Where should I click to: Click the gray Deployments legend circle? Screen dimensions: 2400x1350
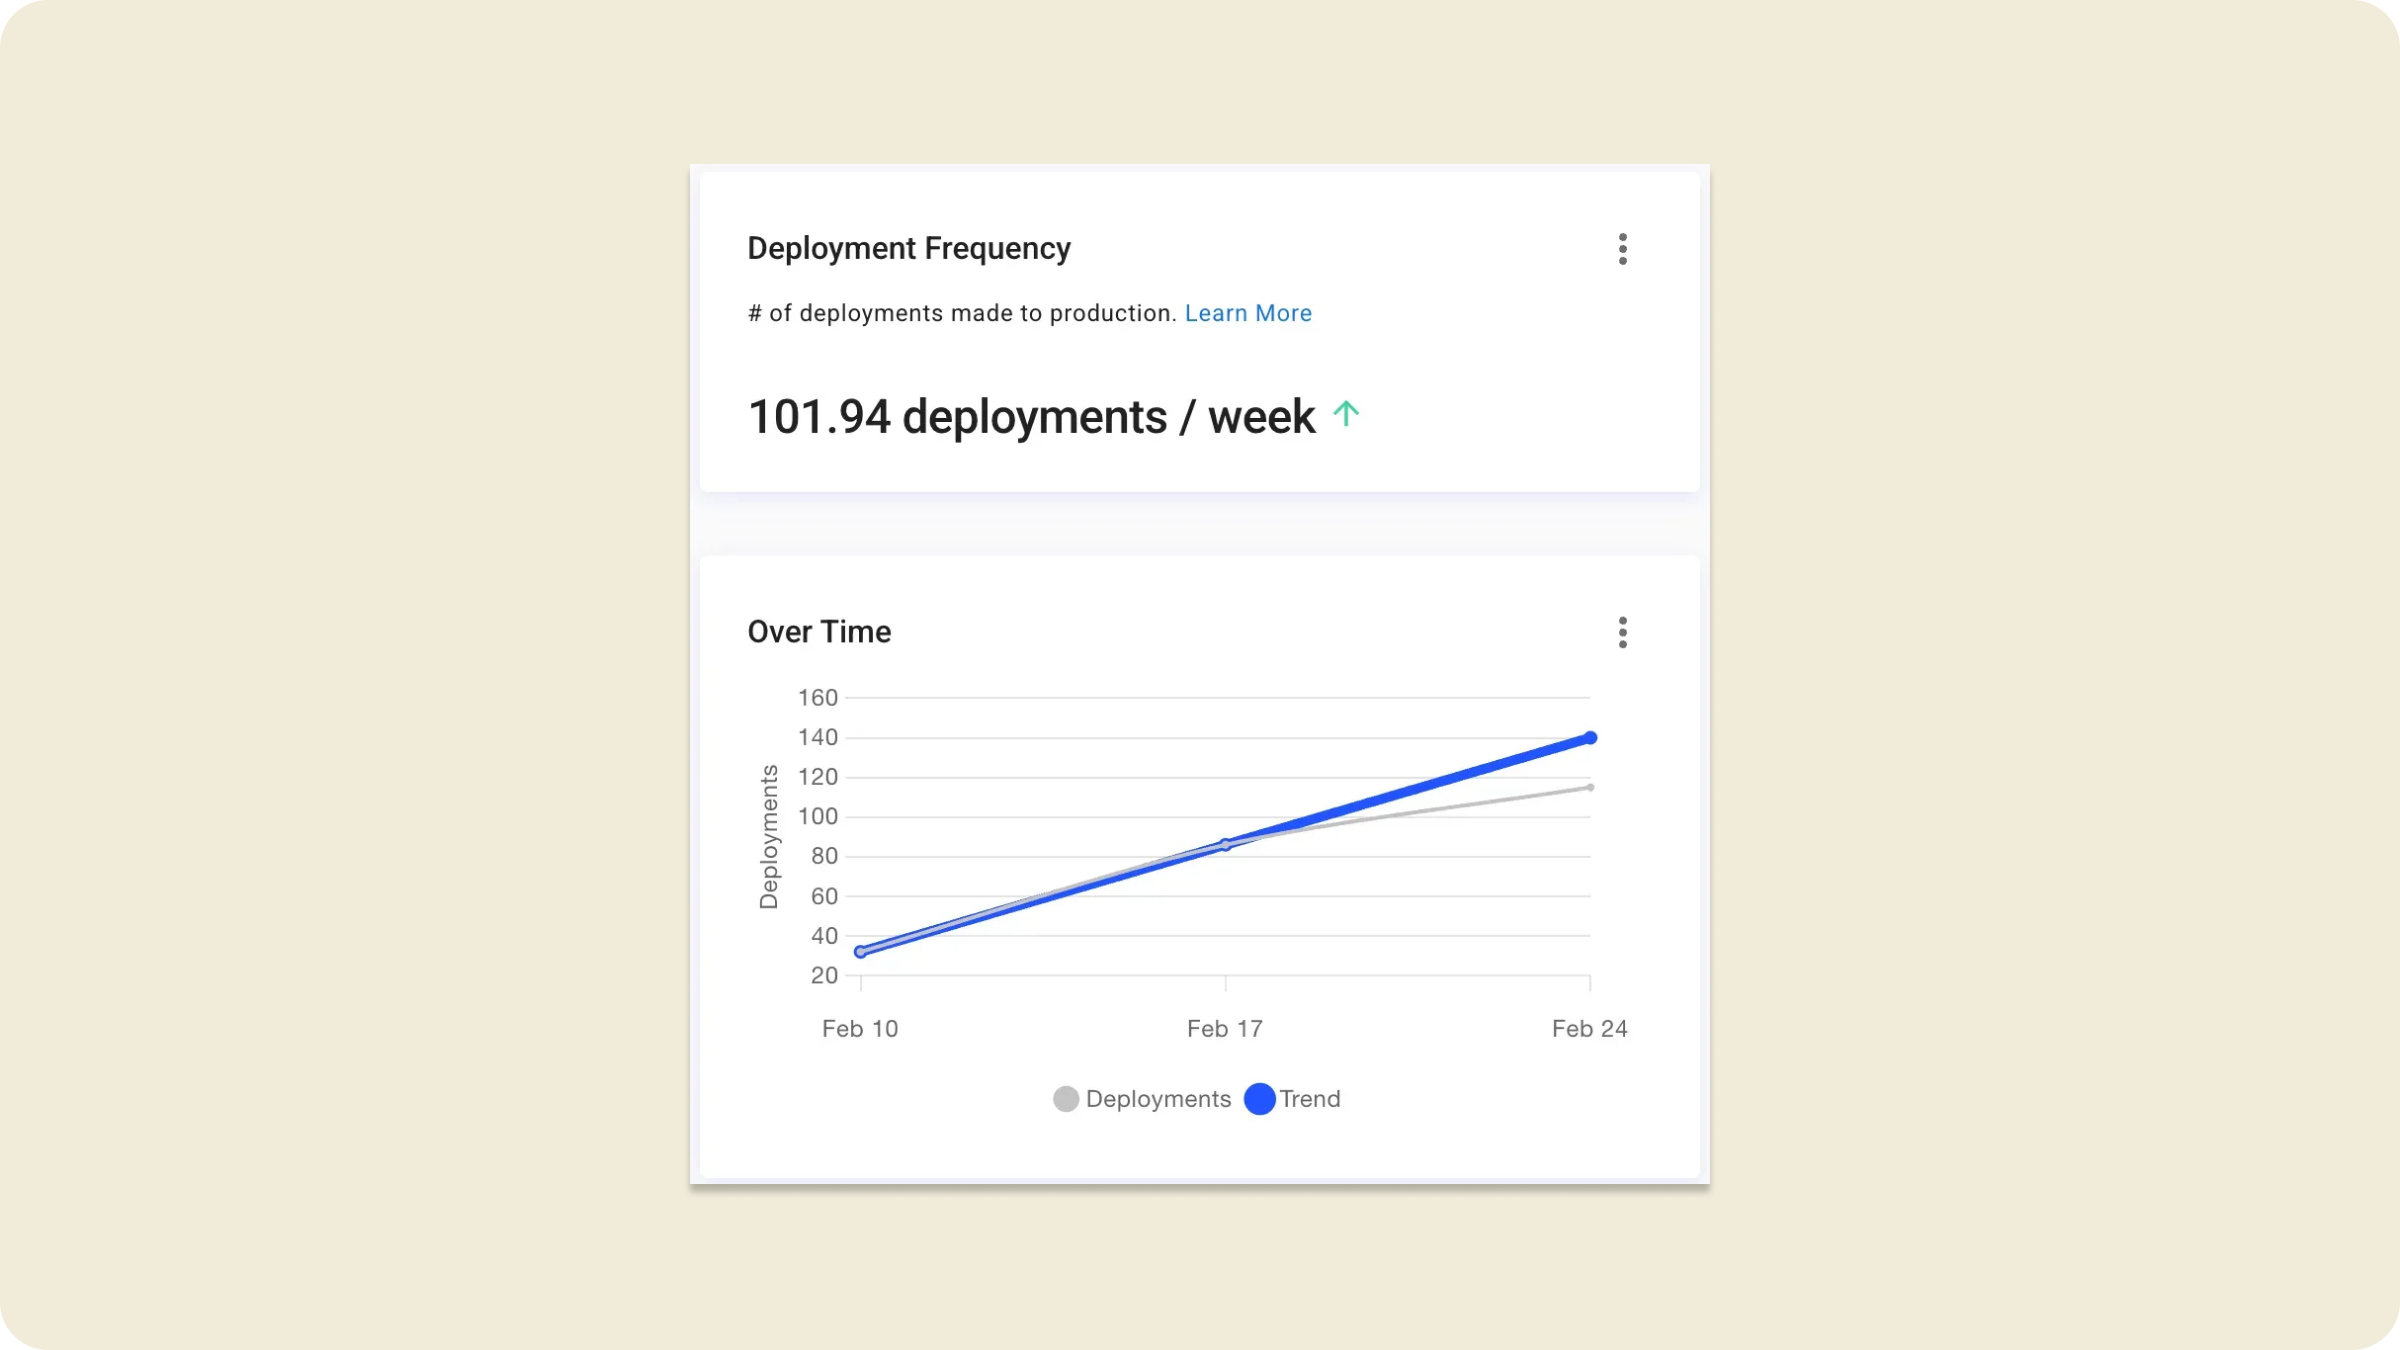1066,1099
